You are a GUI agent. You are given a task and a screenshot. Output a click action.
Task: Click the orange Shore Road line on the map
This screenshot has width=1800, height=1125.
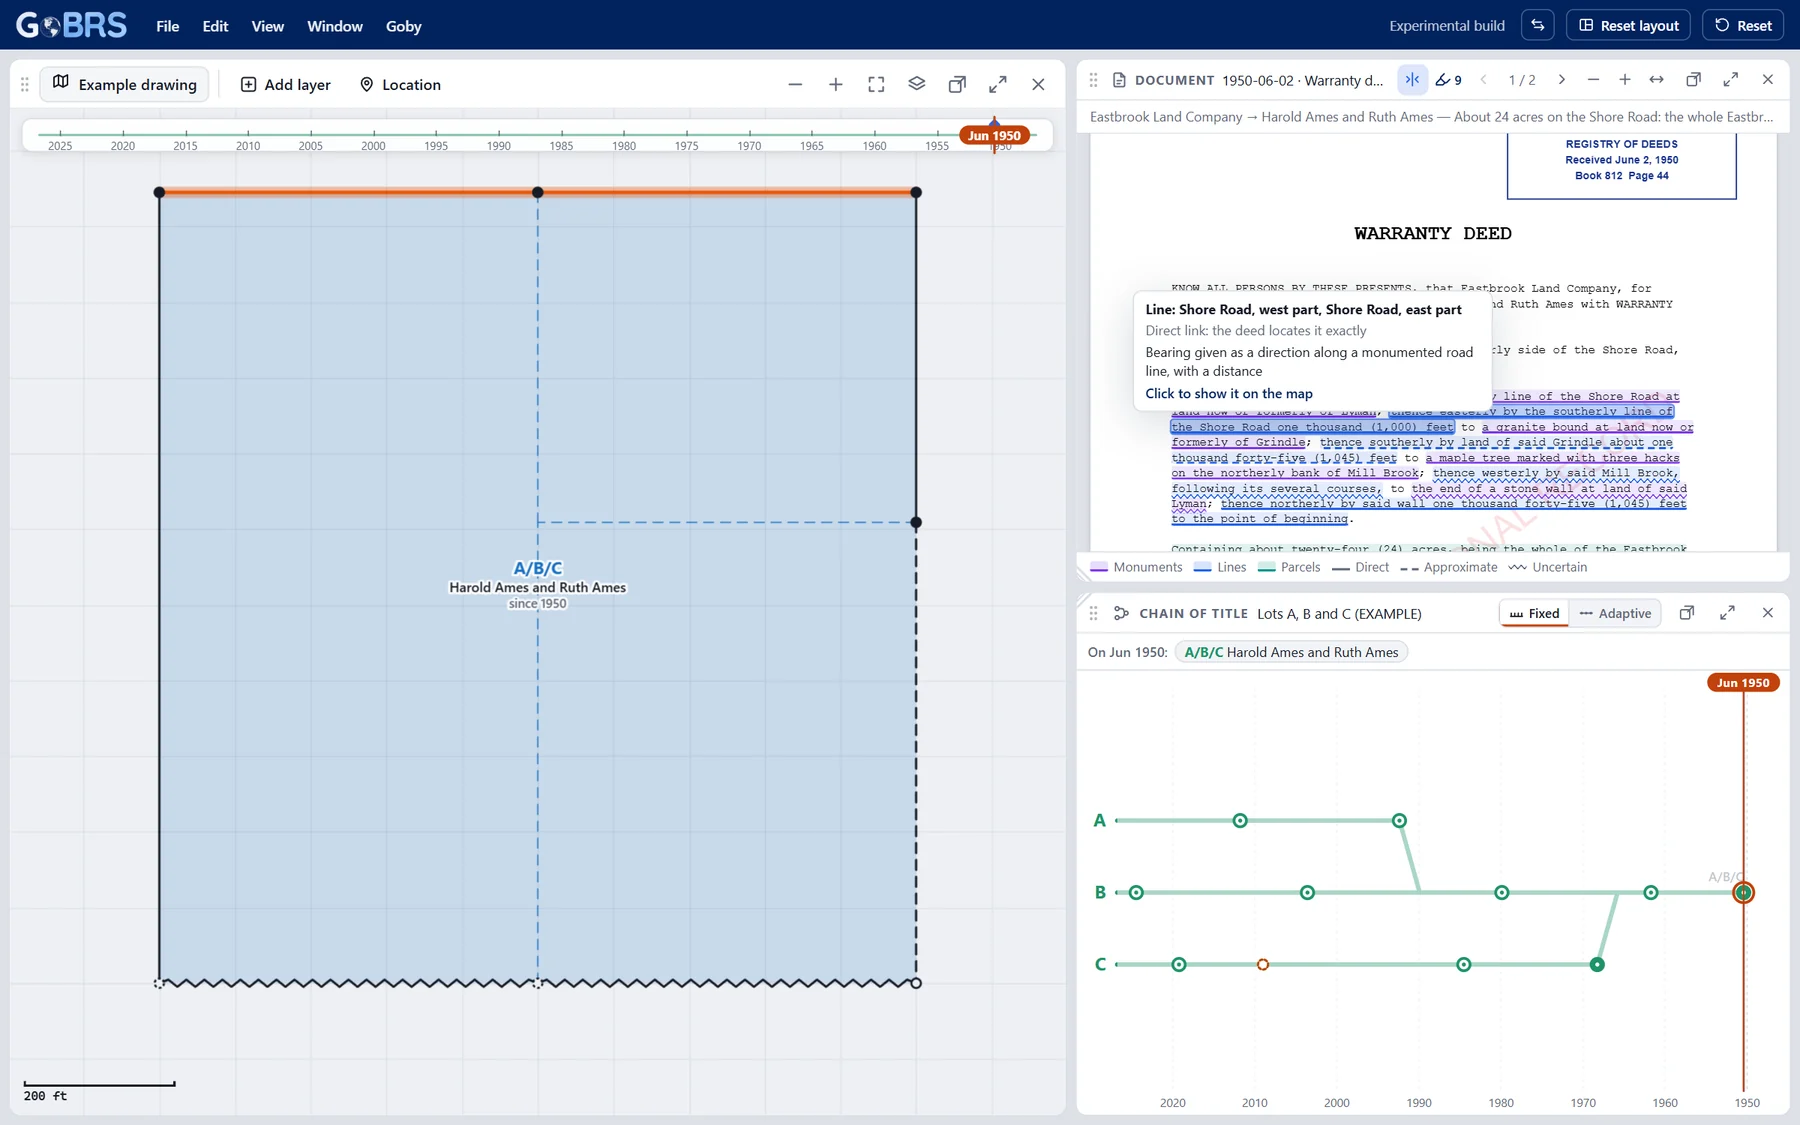coord(537,191)
